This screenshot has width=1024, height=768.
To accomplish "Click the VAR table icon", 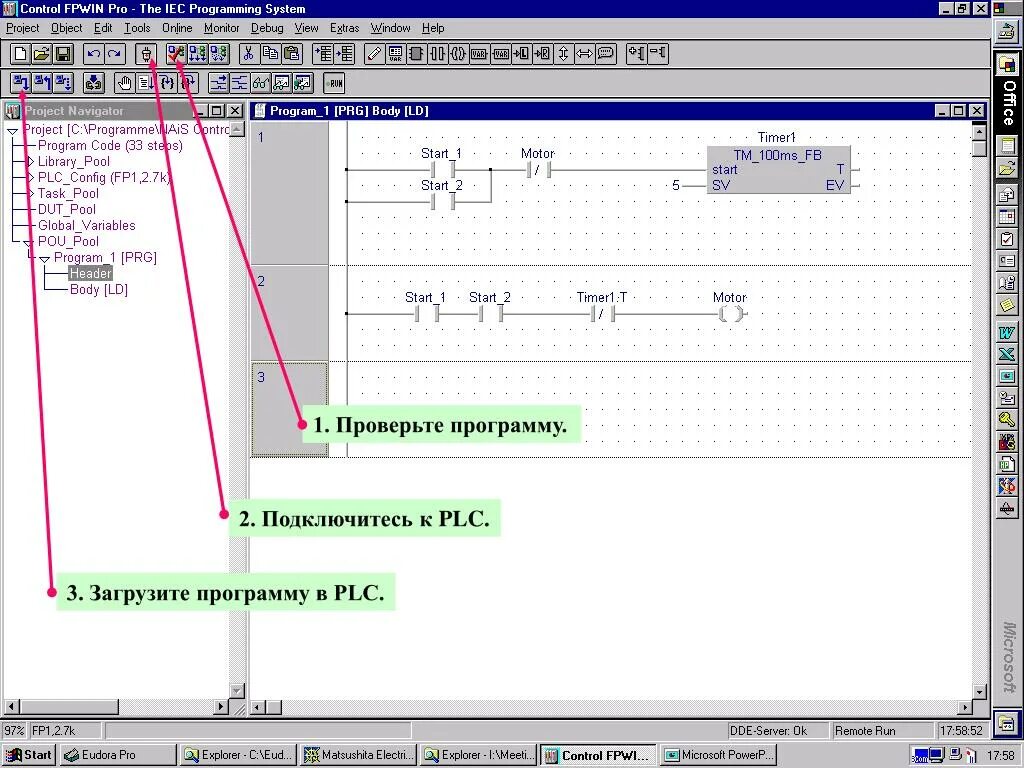I will (395, 54).
